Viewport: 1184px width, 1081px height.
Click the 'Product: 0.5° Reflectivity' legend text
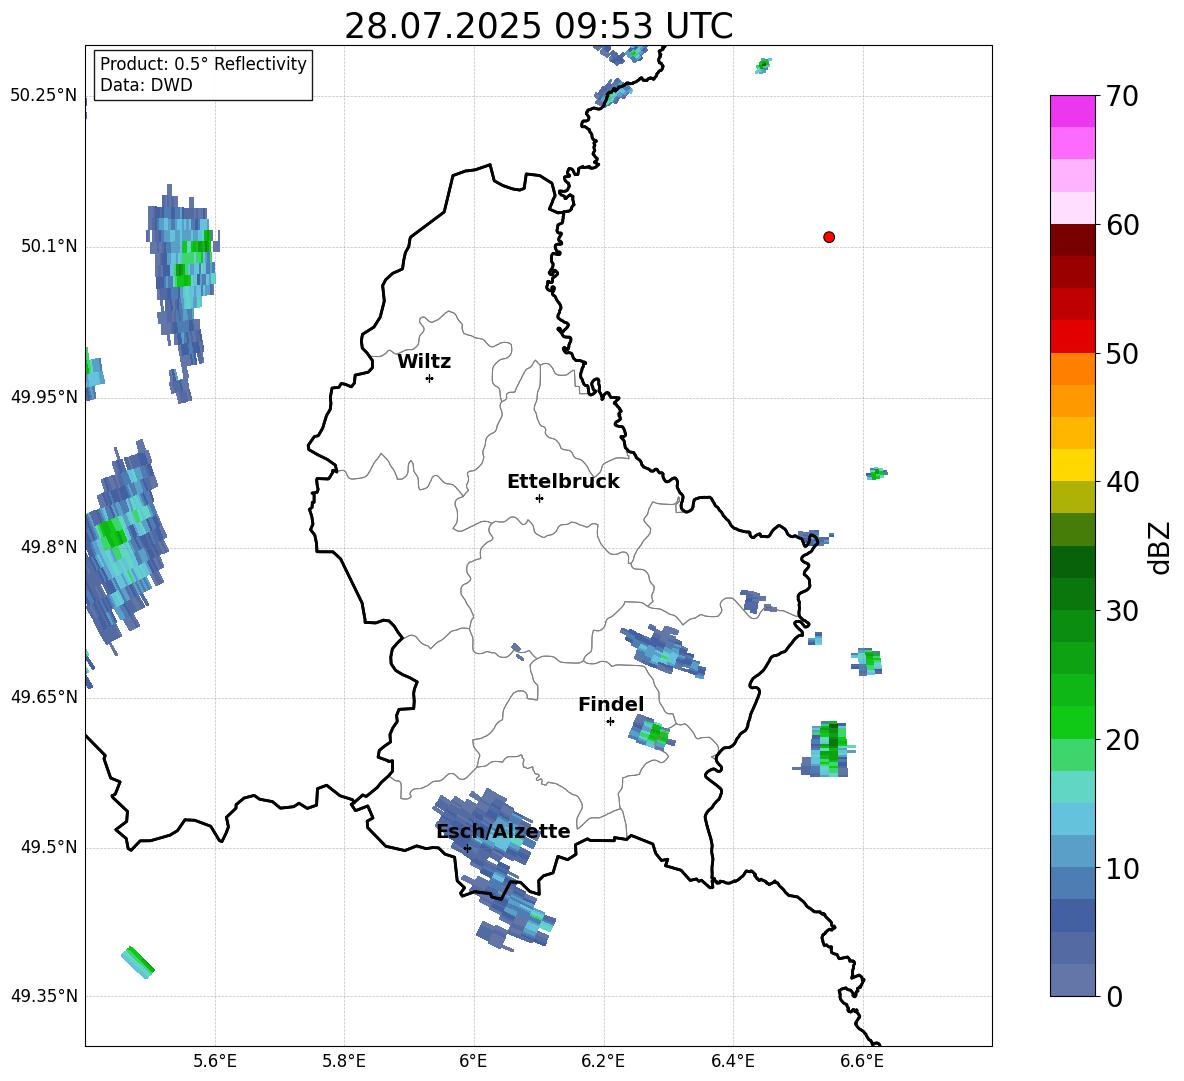click(x=203, y=64)
